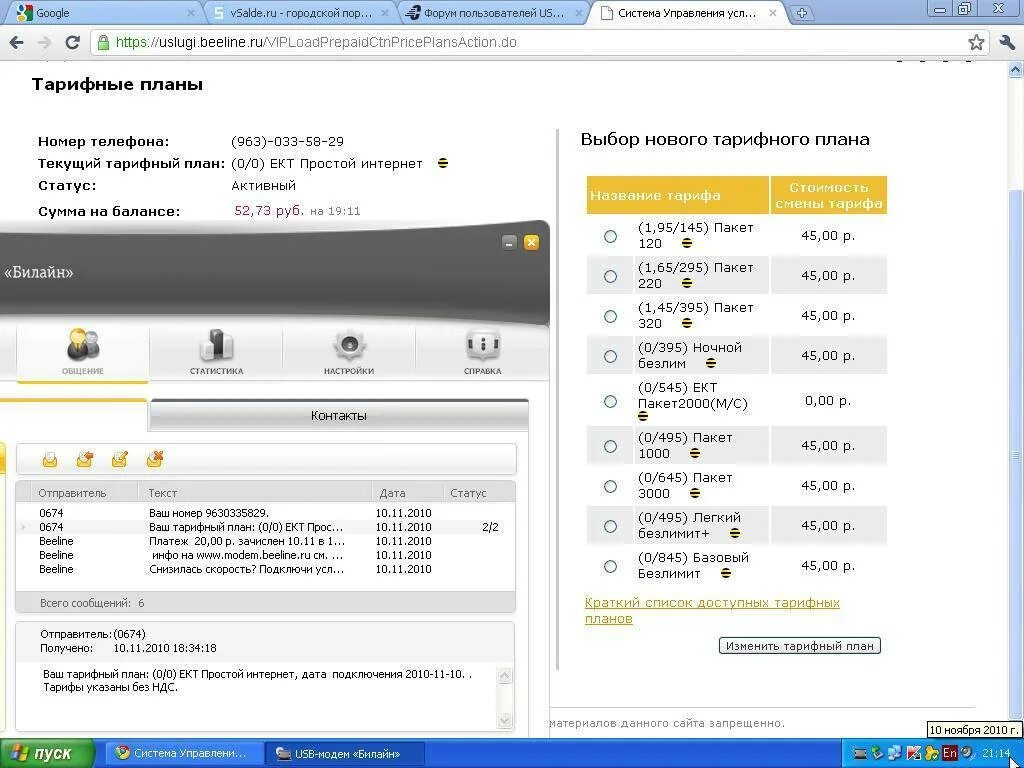Switch to USB-модем «Билайн» taskbar item
Screen dimensions: 1024x768
(345, 754)
